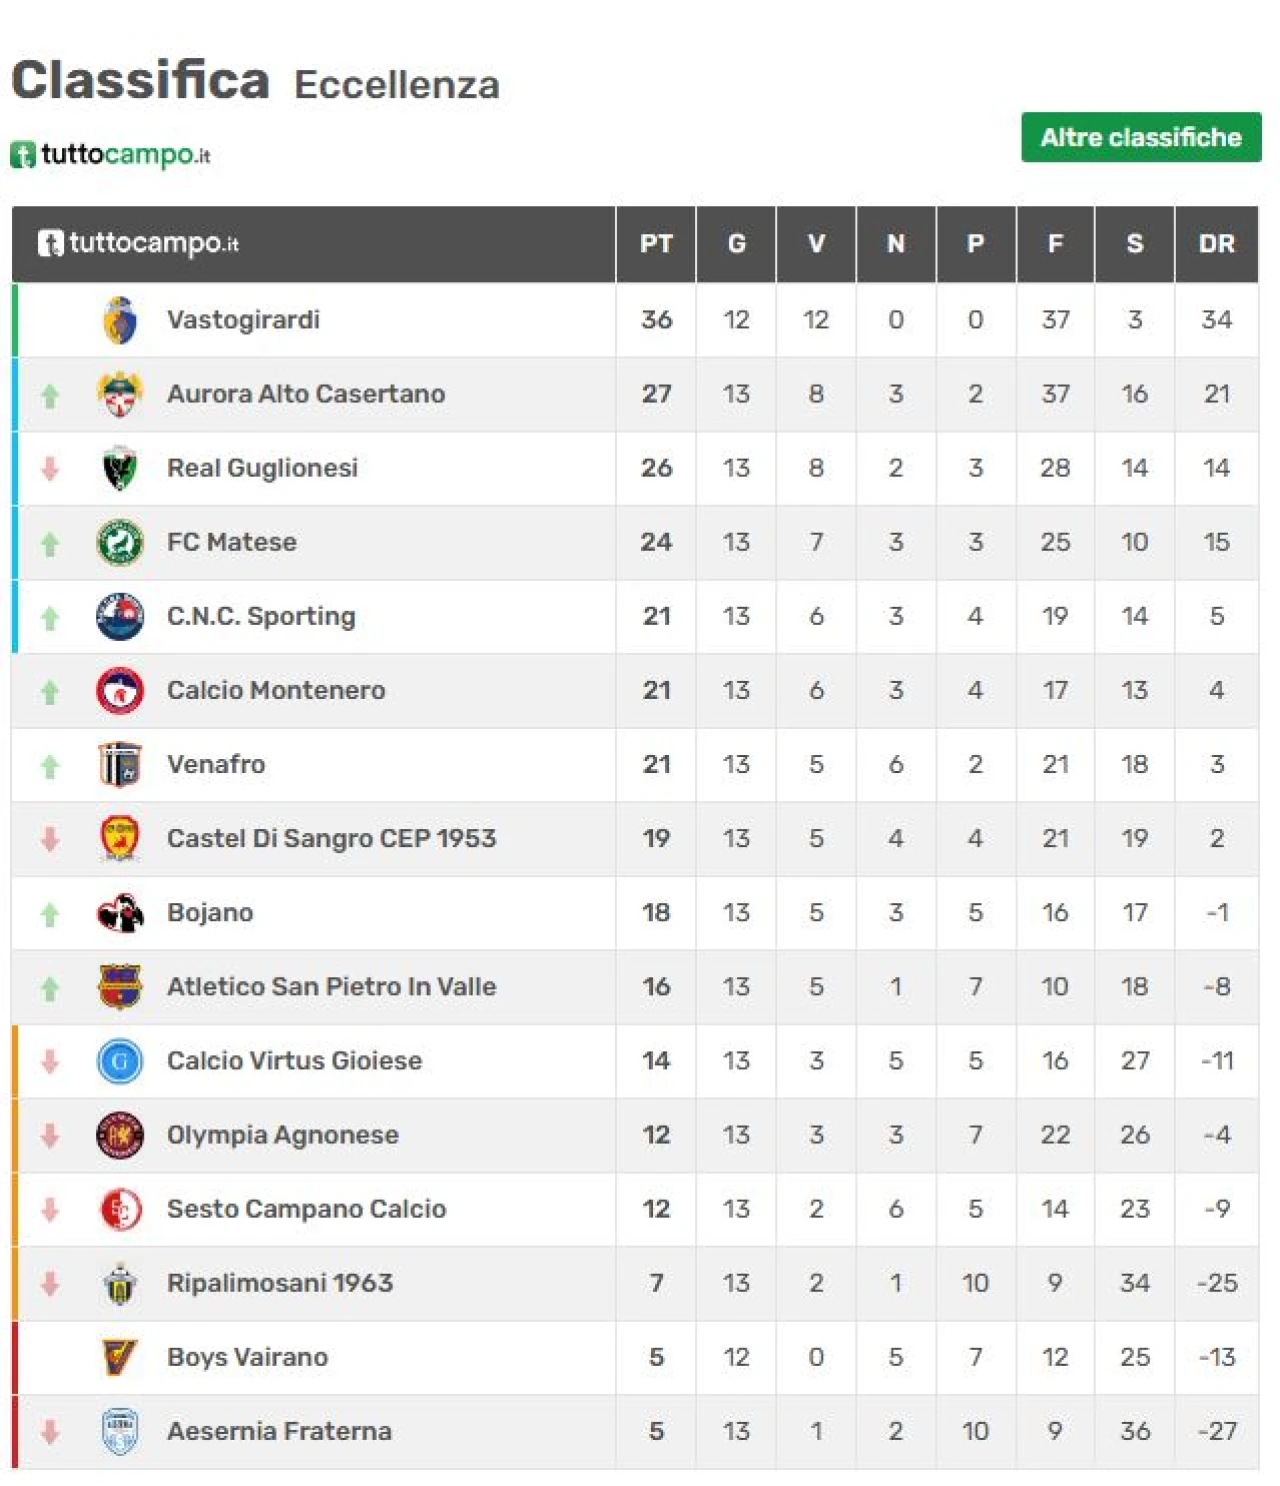This screenshot has width=1280, height=1486.
Task: Open the Atletico San Pietro In Valle team page
Action: 331,986
